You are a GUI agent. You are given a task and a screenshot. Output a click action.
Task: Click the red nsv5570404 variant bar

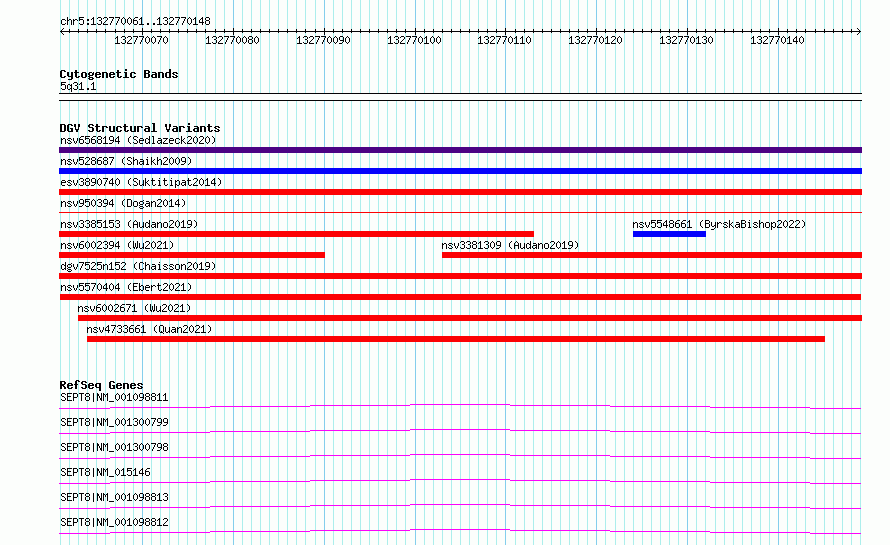coord(460,297)
